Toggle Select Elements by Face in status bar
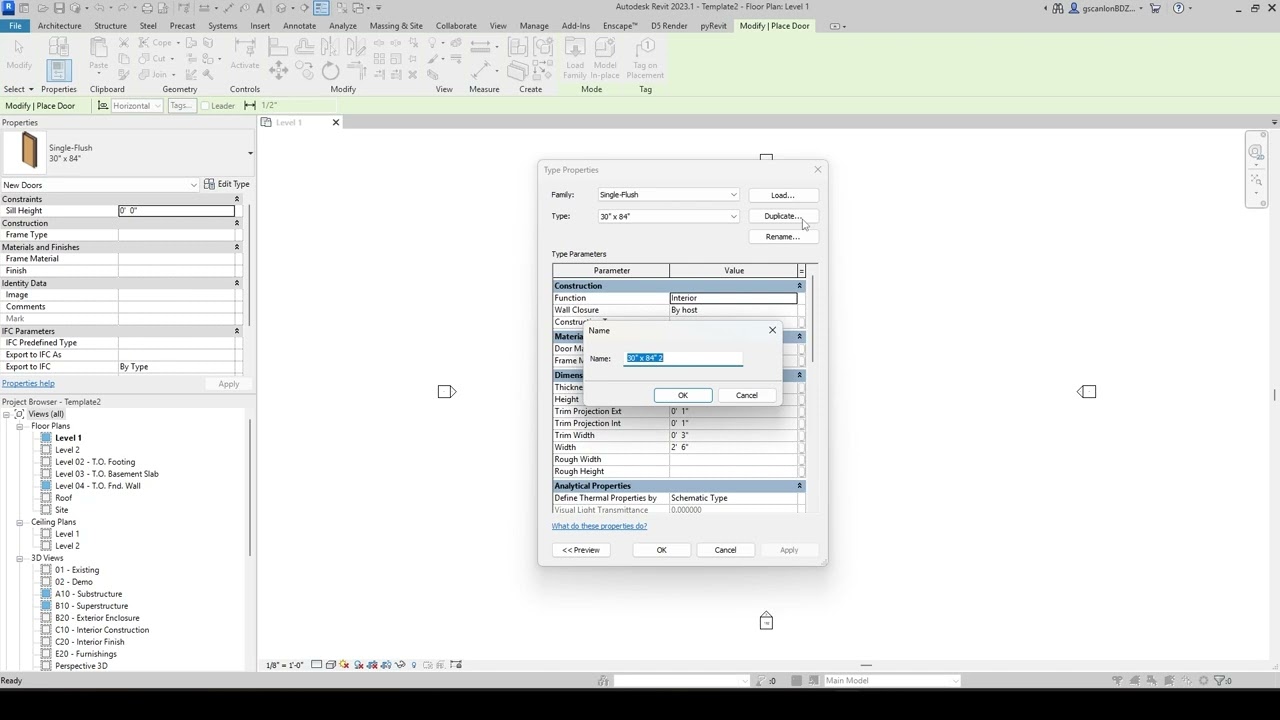1280x720 pixels. click(x=1169, y=680)
